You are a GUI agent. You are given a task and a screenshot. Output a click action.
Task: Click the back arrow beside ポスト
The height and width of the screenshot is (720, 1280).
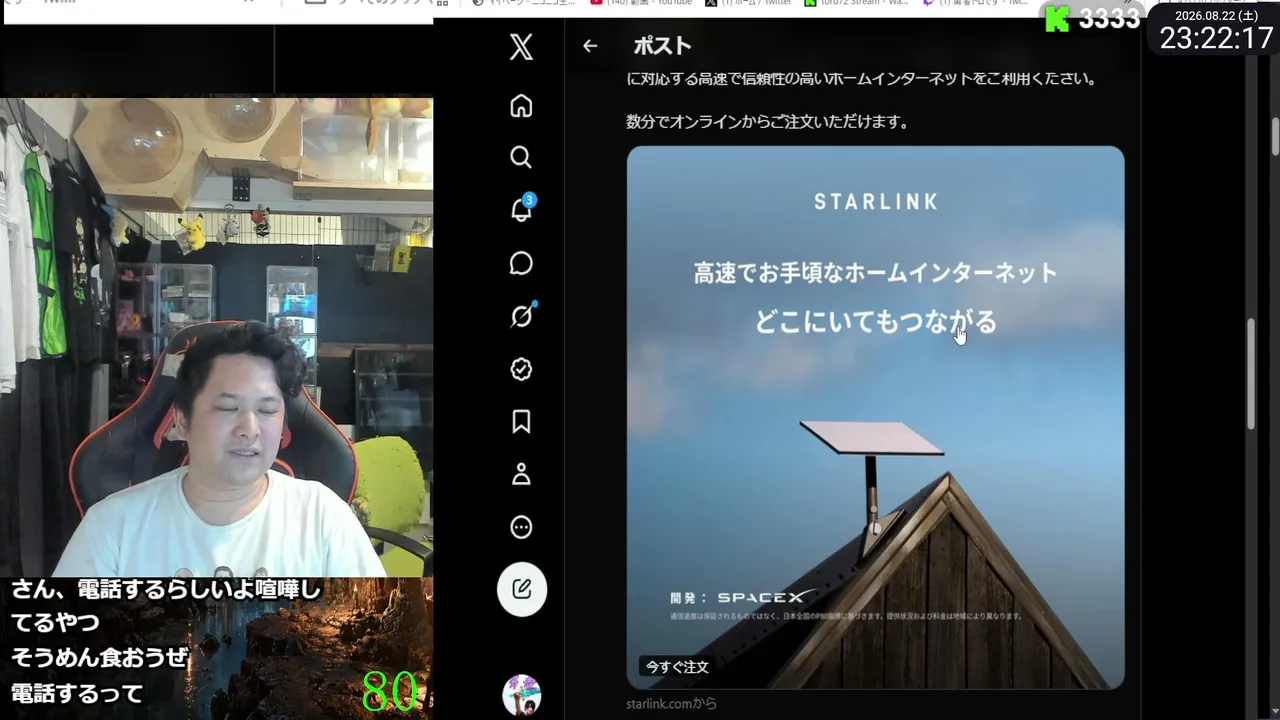coord(590,46)
